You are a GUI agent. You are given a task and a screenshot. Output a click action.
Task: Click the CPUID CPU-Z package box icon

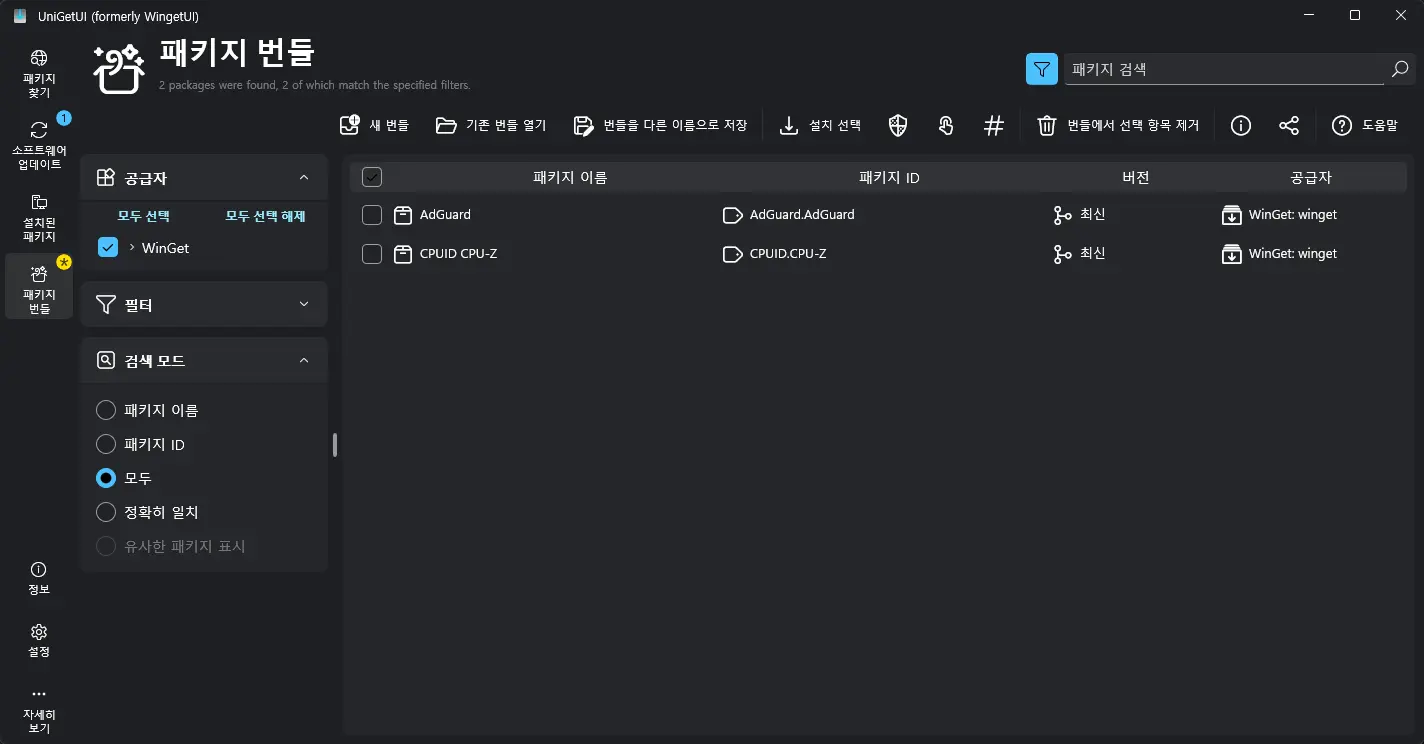point(403,254)
